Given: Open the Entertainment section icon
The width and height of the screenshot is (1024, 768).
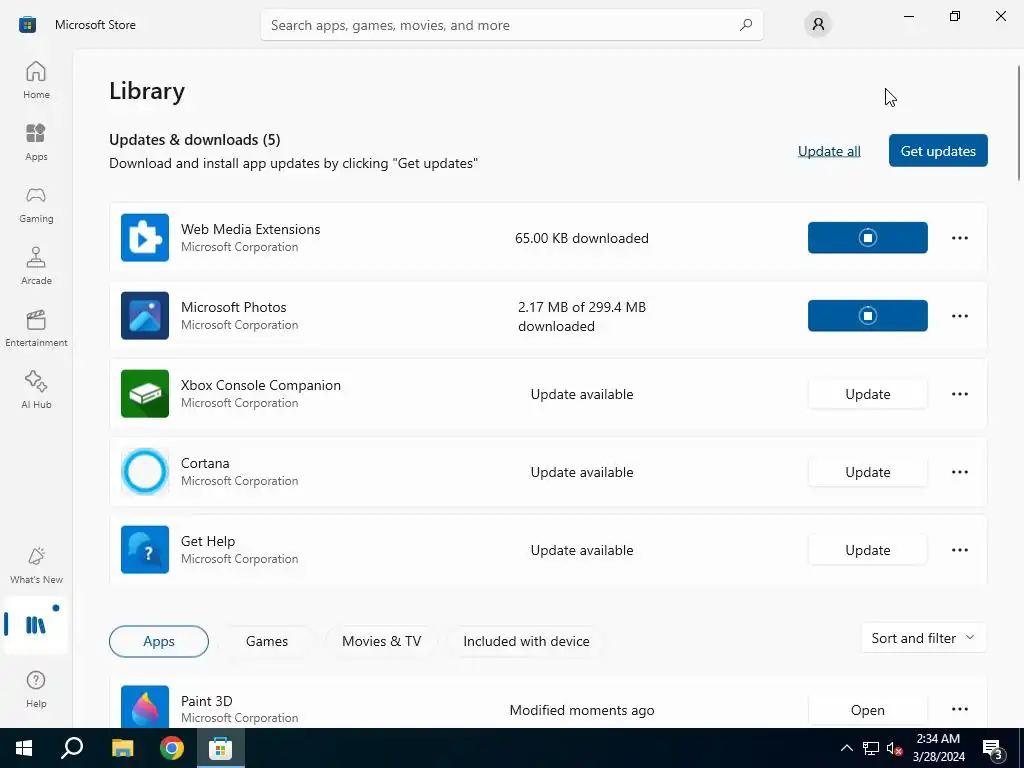Looking at the screenshot, I should pos(36,328).
